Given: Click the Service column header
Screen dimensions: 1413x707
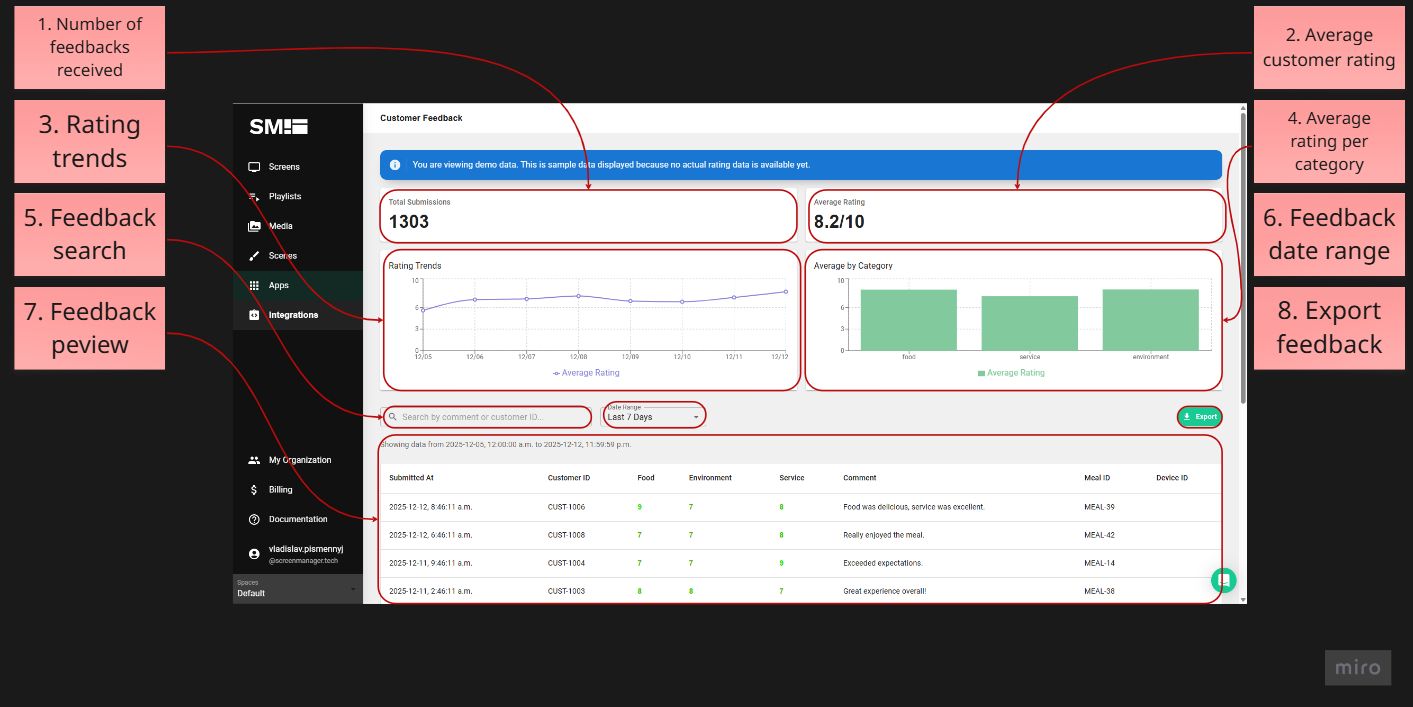Looking at the screenshot, I should point(792,478).
